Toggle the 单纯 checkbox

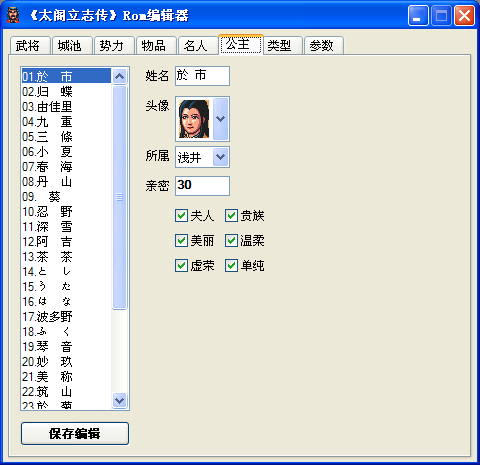pos(231,266)
